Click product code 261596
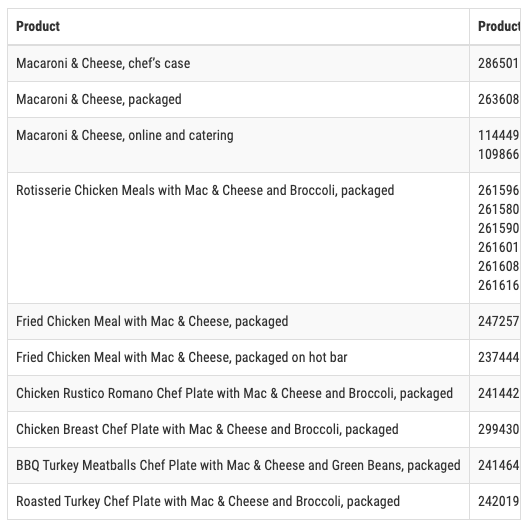The width and height of the screenshot is (526, 531). tap(498, 190)
